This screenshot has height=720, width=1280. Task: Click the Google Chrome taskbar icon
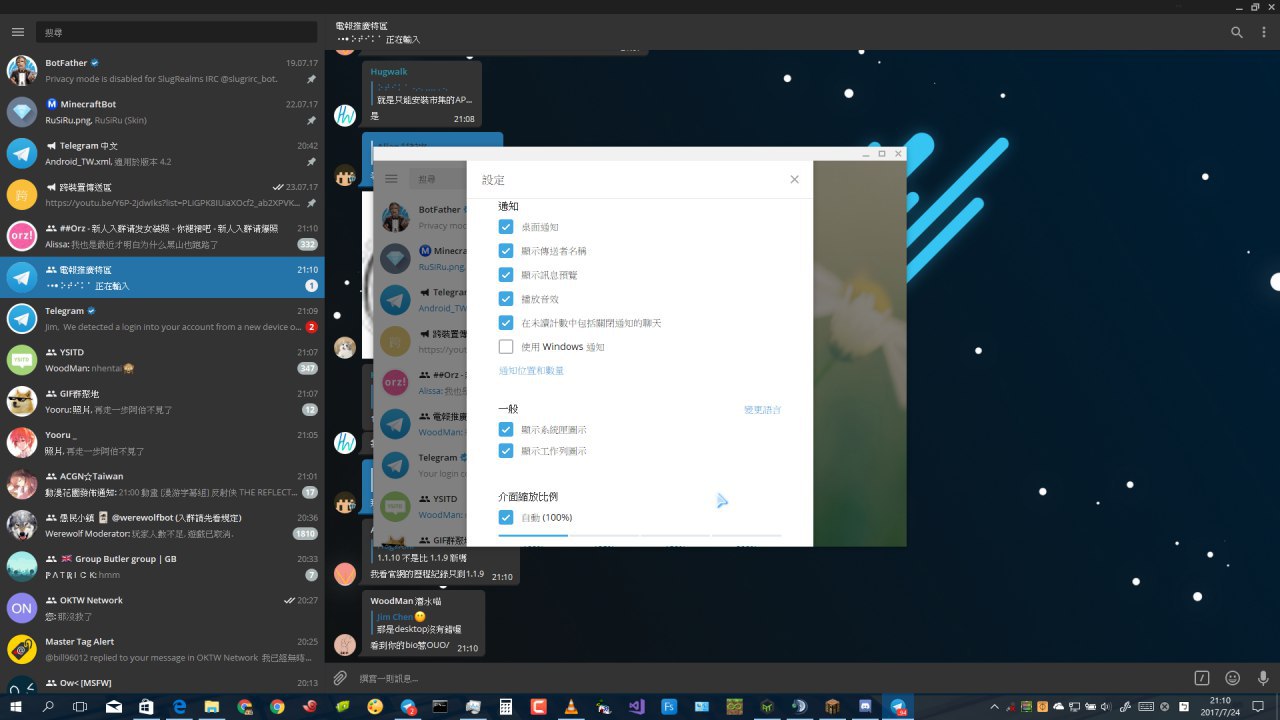tap(277, 707)
